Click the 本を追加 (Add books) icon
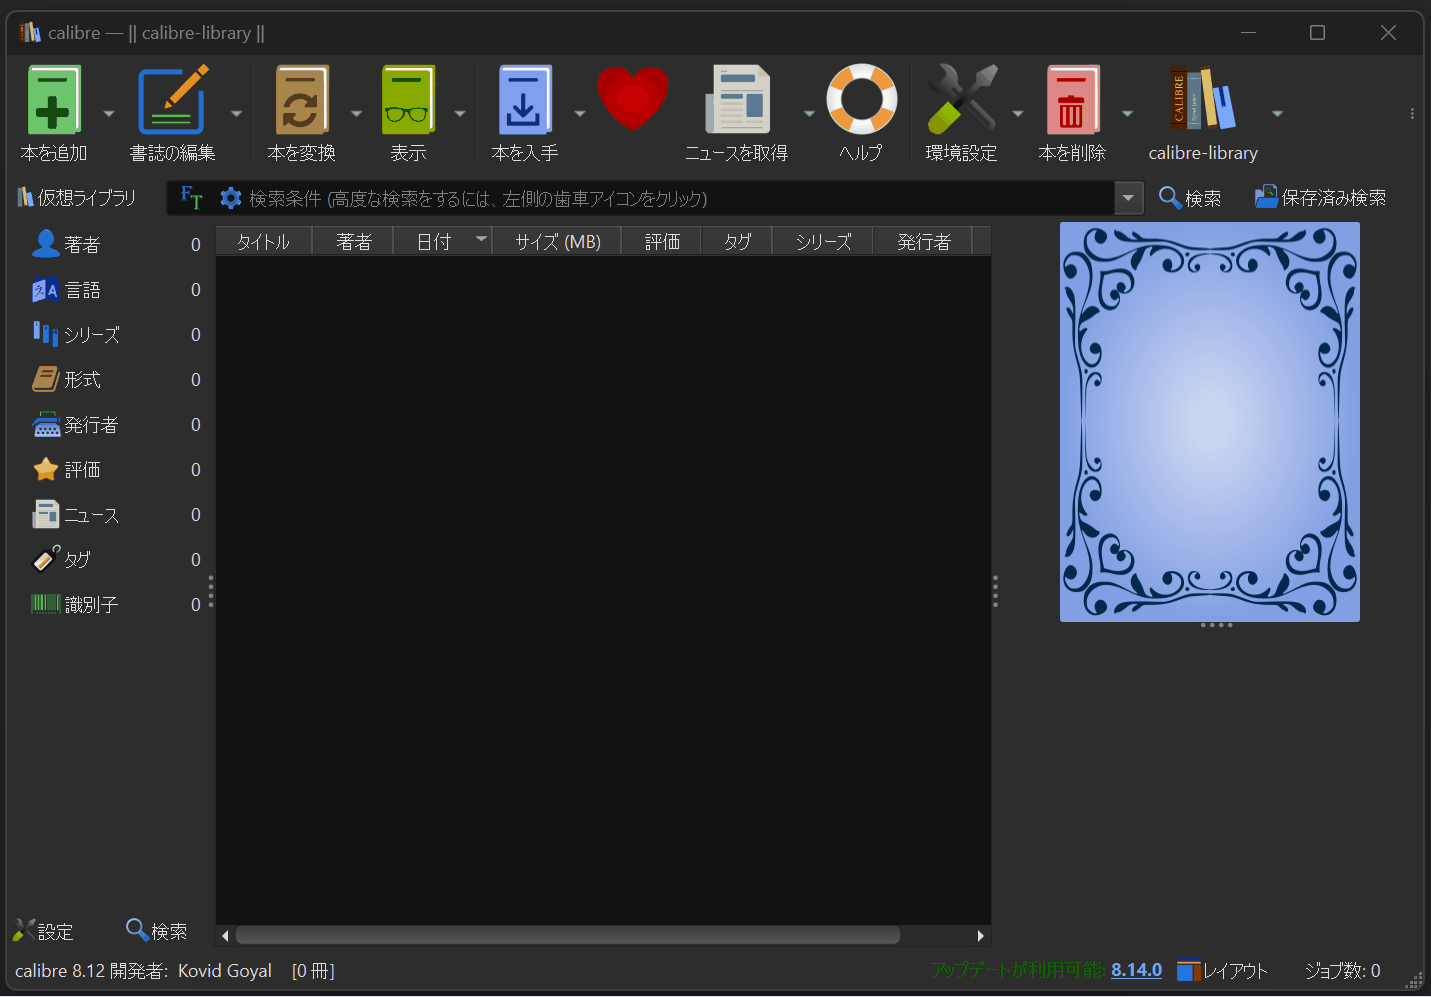The width and height of the screenshot is (1431, 997). tap(53, 100)
